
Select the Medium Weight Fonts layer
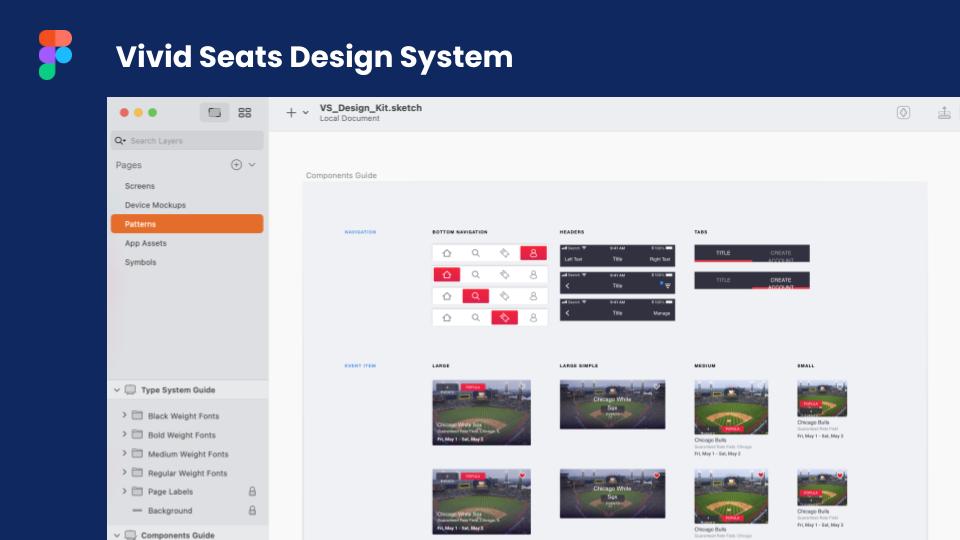pyautogui.click(x=188, y=454)
